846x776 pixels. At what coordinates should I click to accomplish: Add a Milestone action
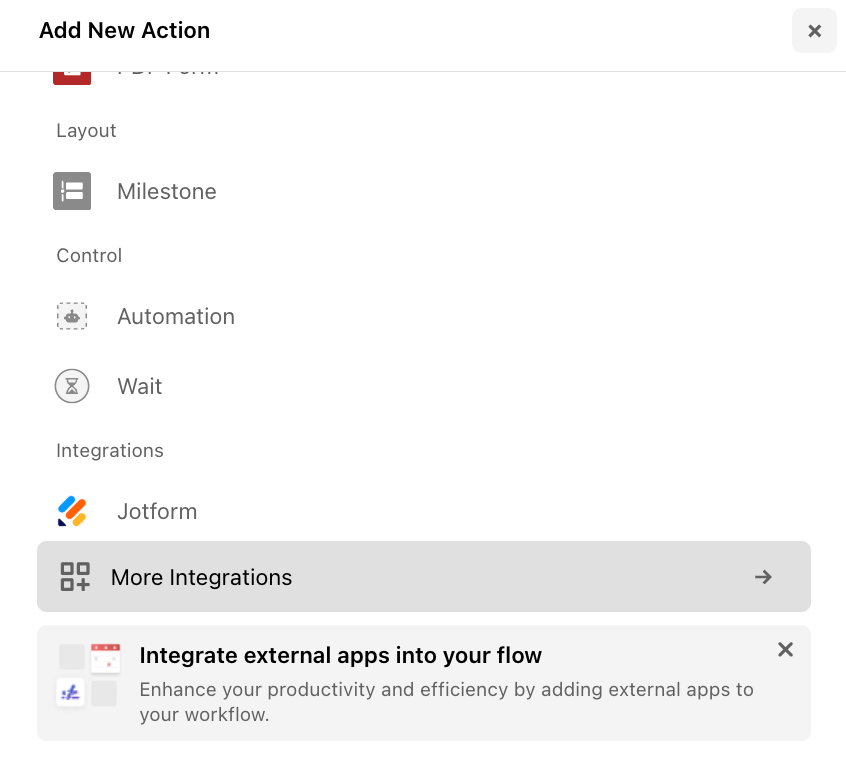166,191
